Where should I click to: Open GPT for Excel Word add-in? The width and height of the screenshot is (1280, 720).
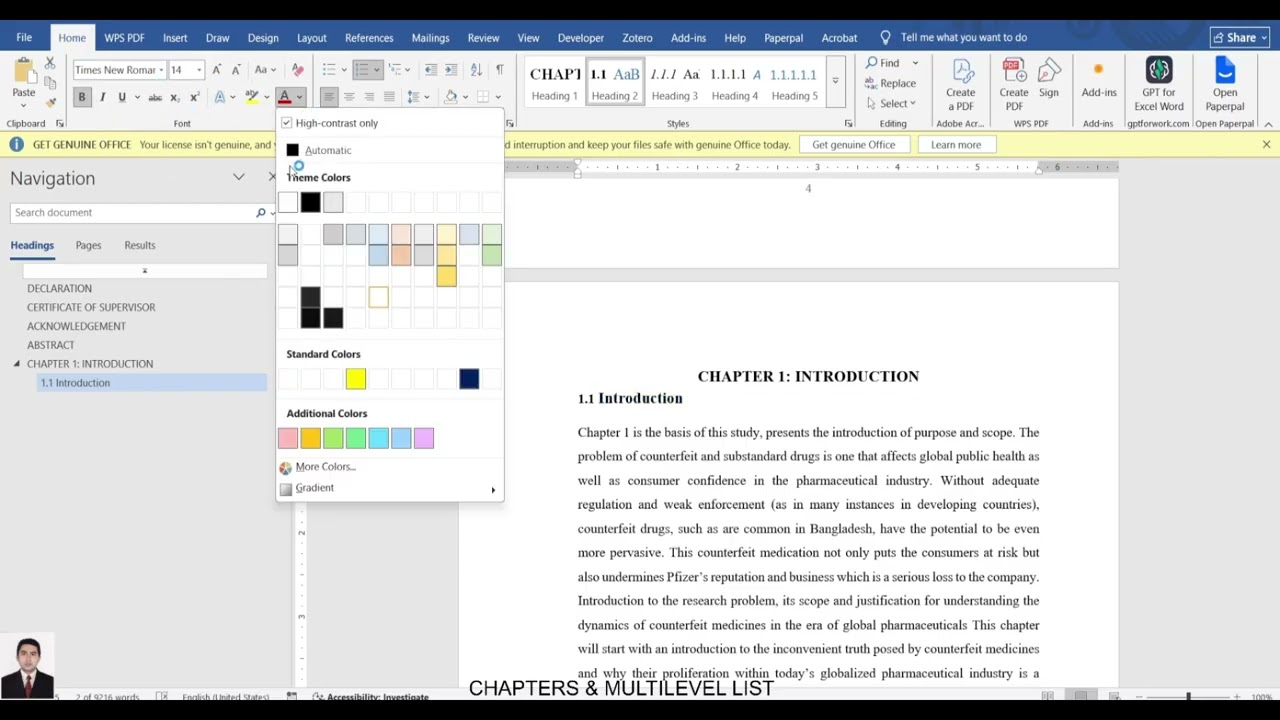point(1158,85)
